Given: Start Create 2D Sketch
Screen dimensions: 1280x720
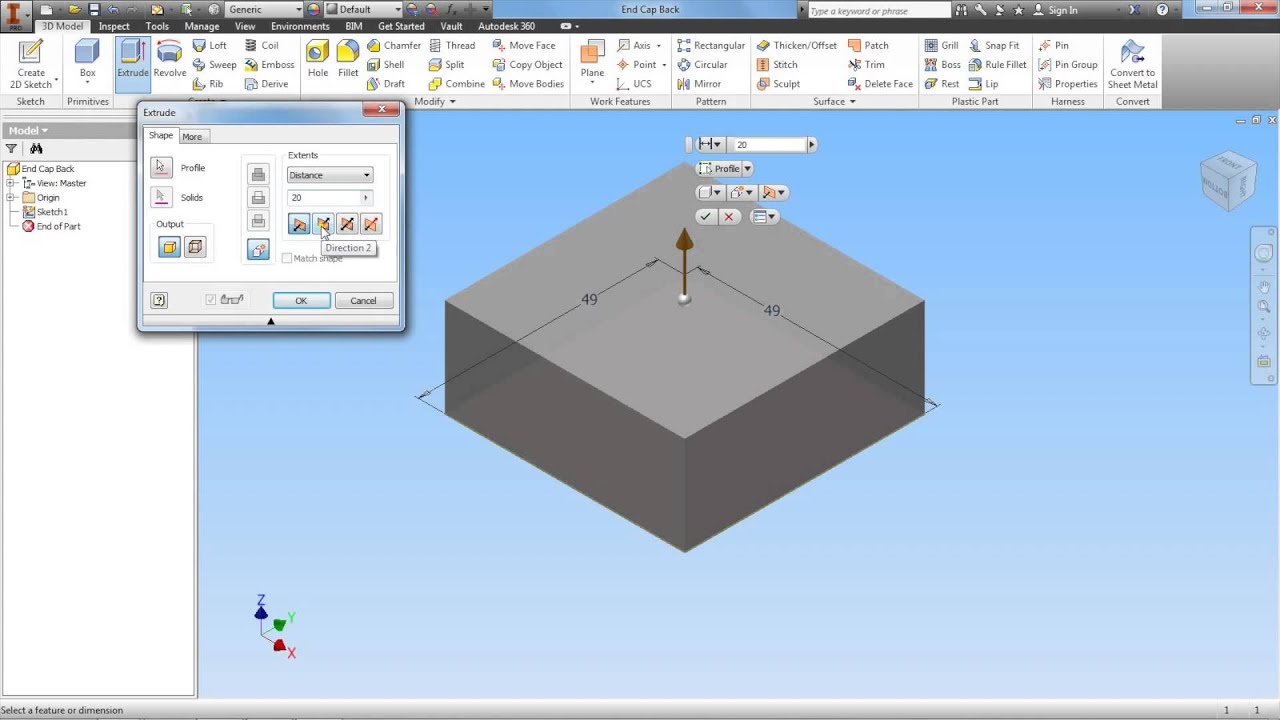Looking at the screenshot, I should click(x=31, y=64).
